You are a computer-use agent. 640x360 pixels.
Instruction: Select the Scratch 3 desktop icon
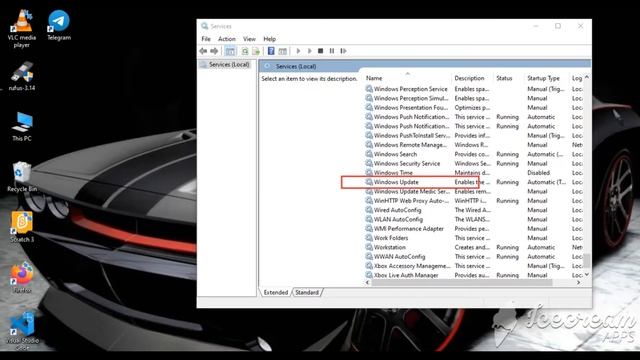coord(22,227)
